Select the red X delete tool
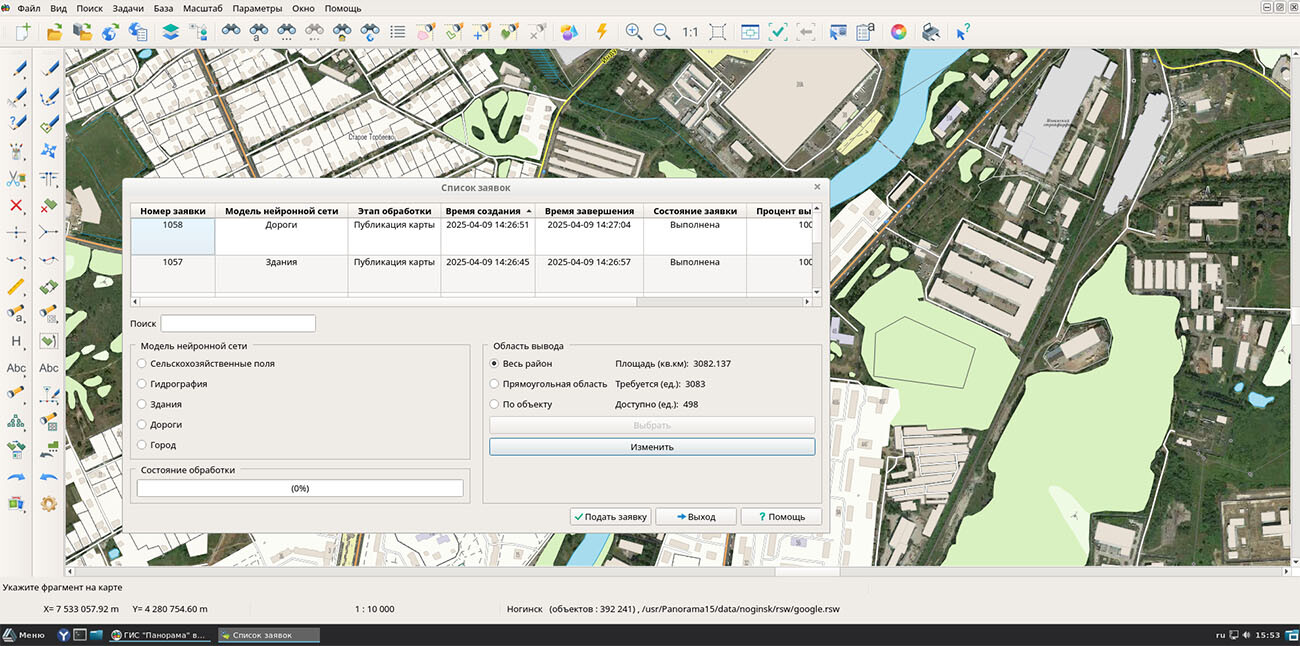This screenshot has height=646, width=1300. click(x=16, y=206)
